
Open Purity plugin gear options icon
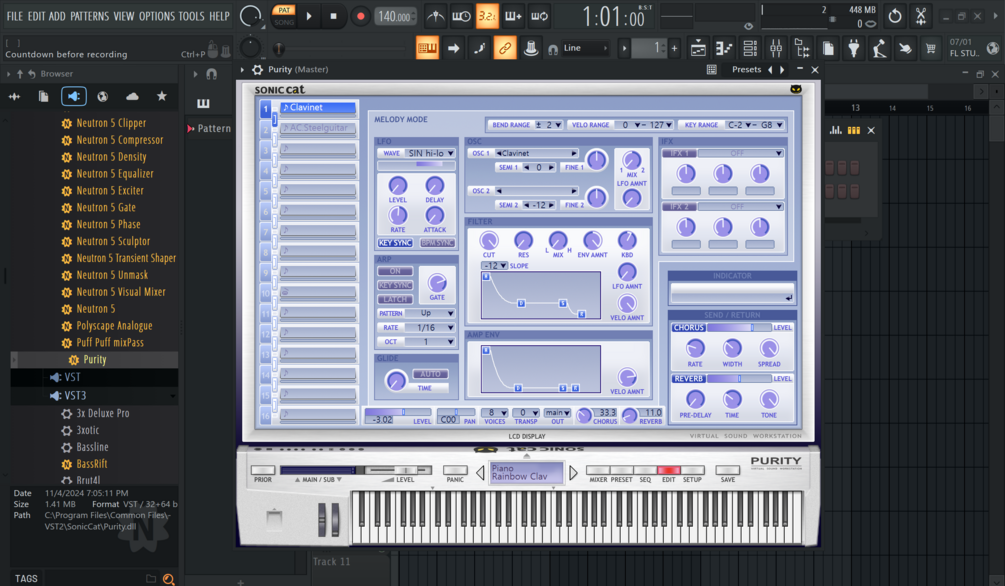[x=258, y=69]
